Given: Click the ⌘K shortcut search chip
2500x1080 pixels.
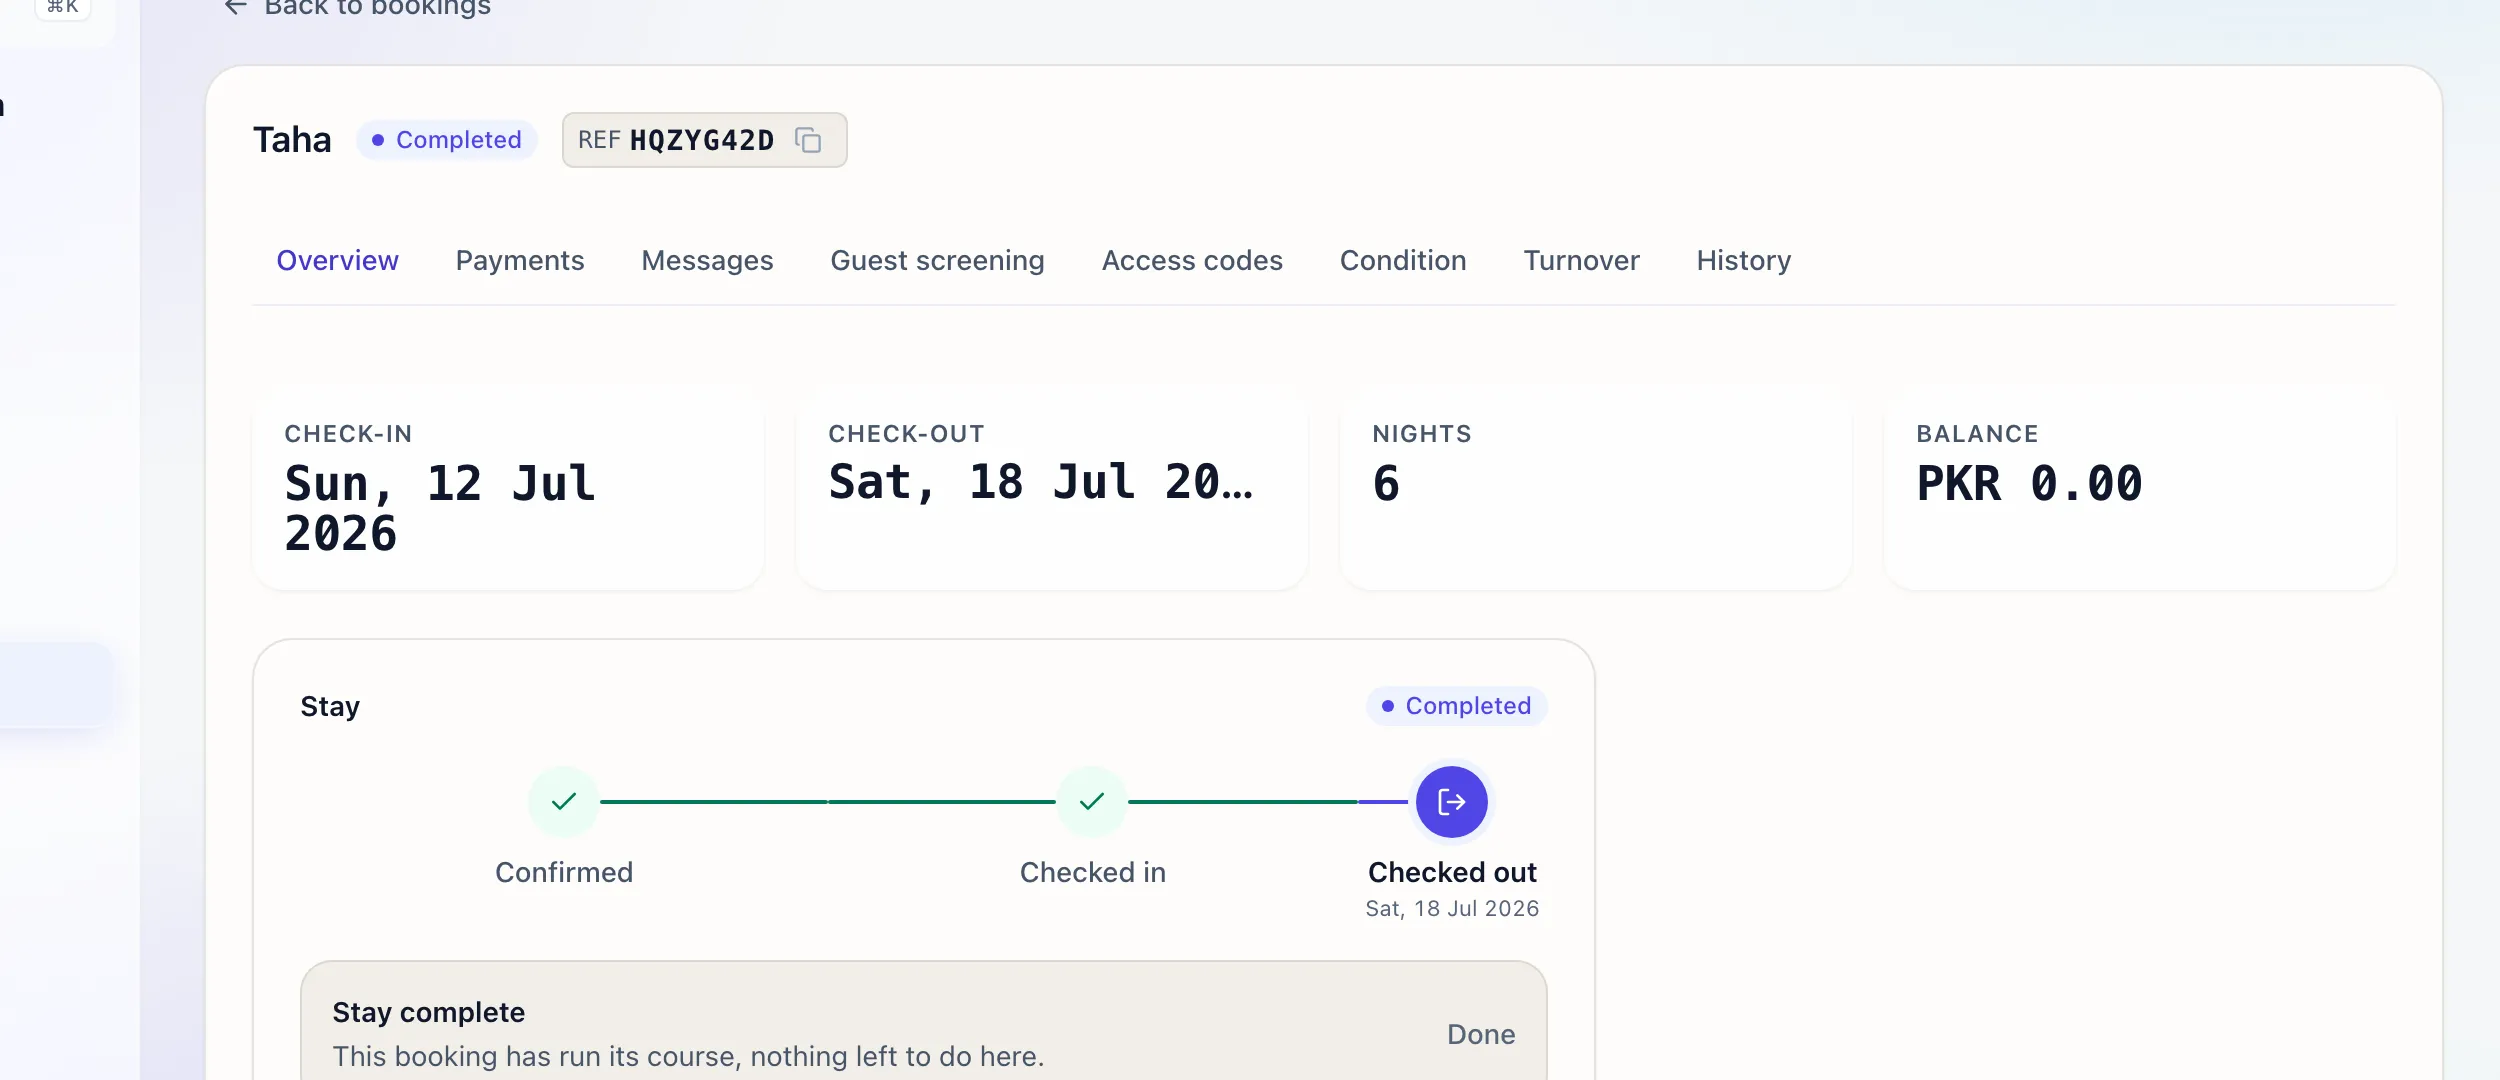Looking at the screenshot, I should coord(63,7).
